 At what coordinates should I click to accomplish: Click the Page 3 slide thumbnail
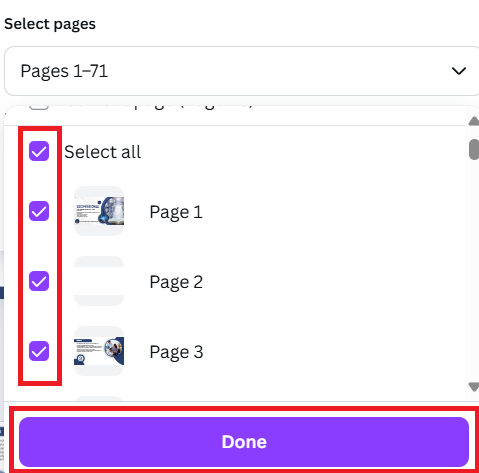coord(99,351)
